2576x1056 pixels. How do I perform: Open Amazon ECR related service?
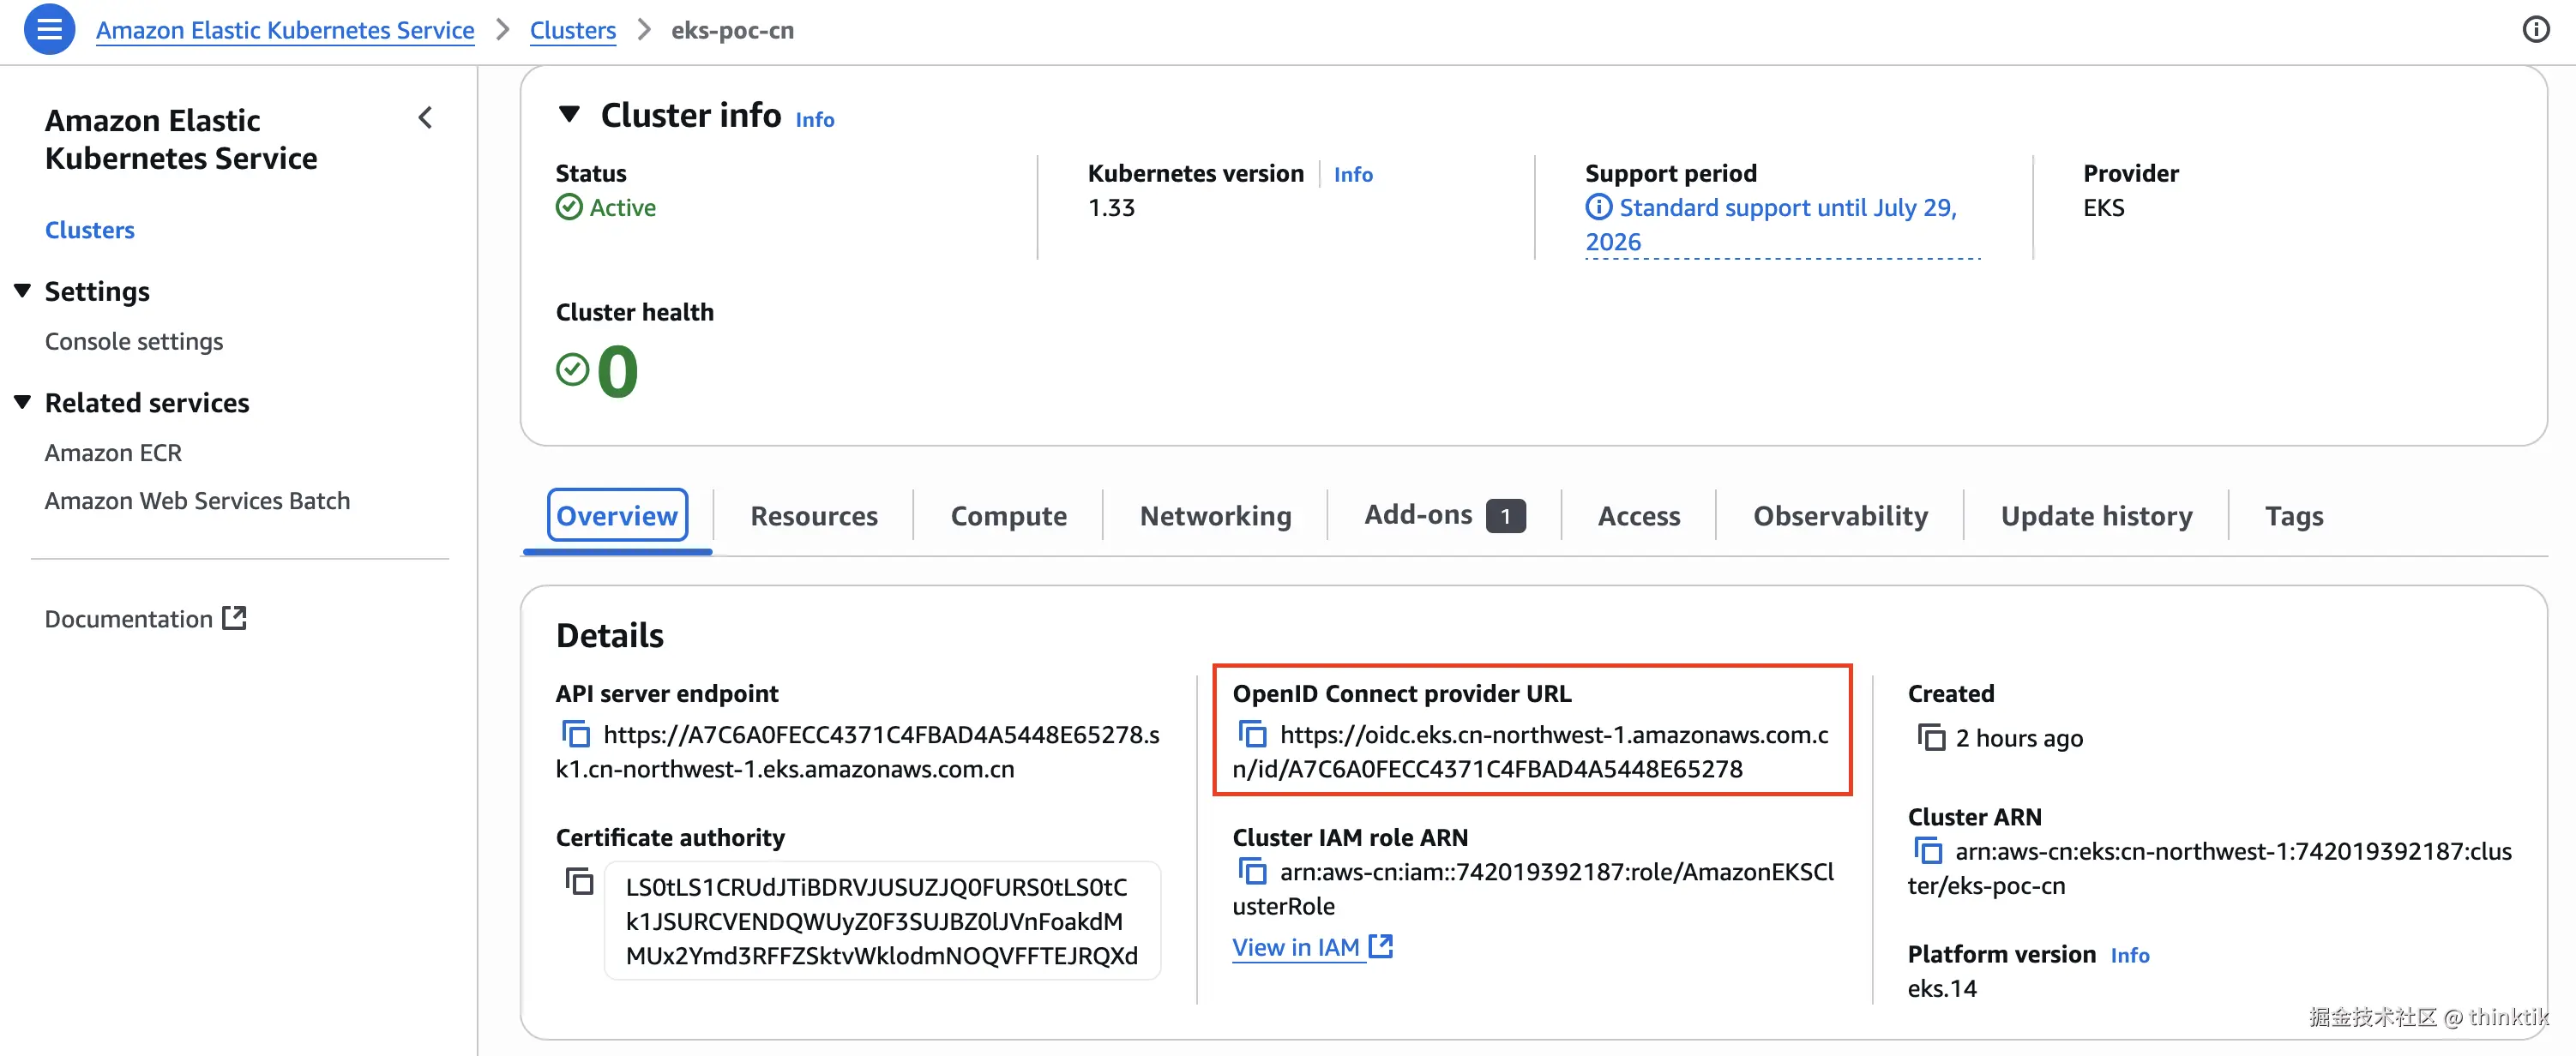(x=113, y=452)
